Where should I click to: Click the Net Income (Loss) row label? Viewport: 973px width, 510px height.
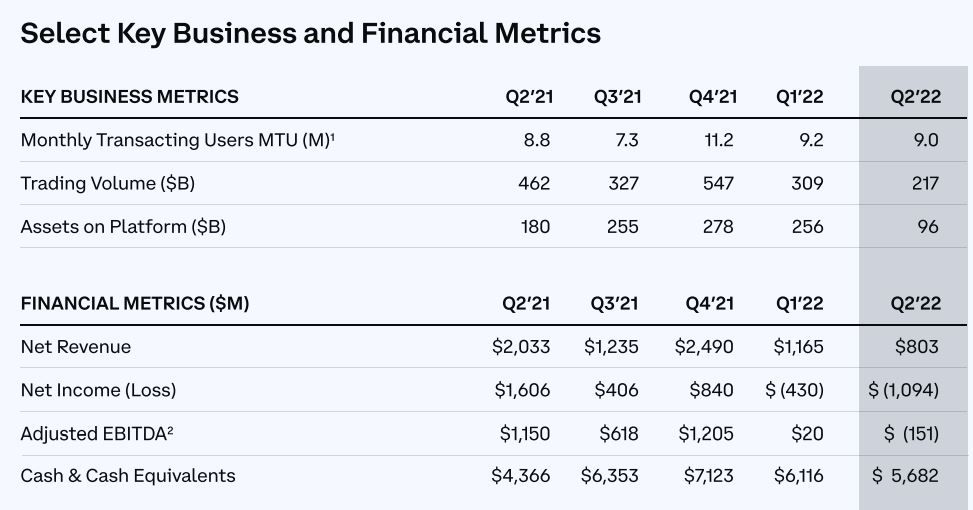98,390
